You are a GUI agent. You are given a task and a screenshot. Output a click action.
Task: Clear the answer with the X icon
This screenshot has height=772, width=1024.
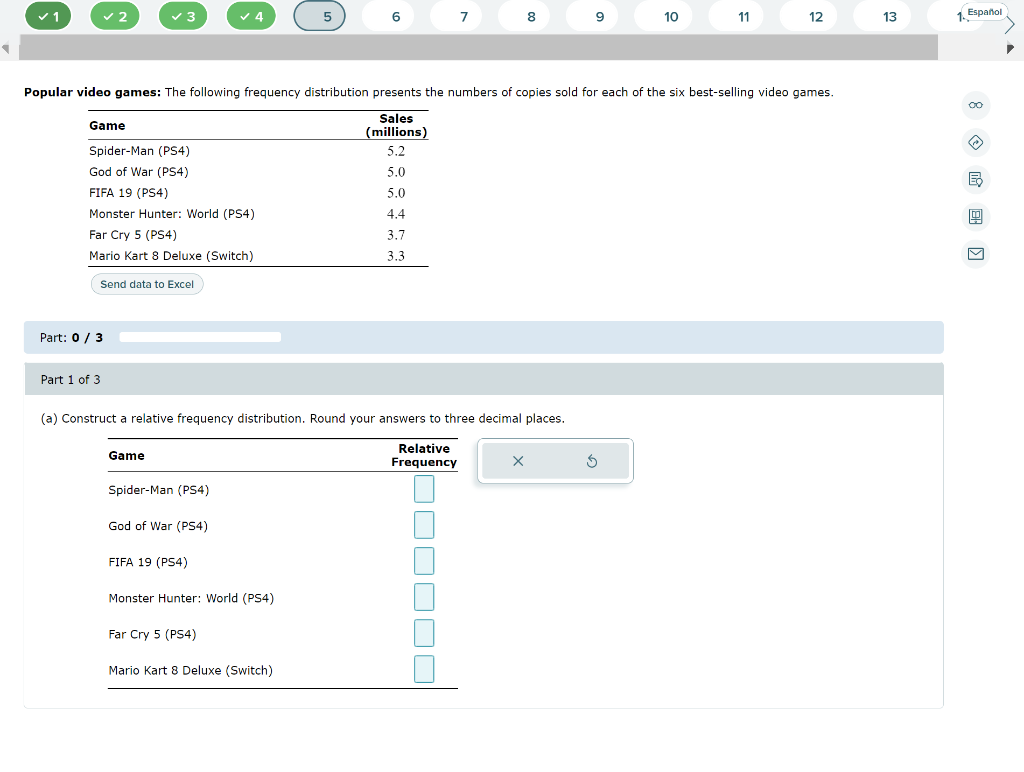click(518, 461)
